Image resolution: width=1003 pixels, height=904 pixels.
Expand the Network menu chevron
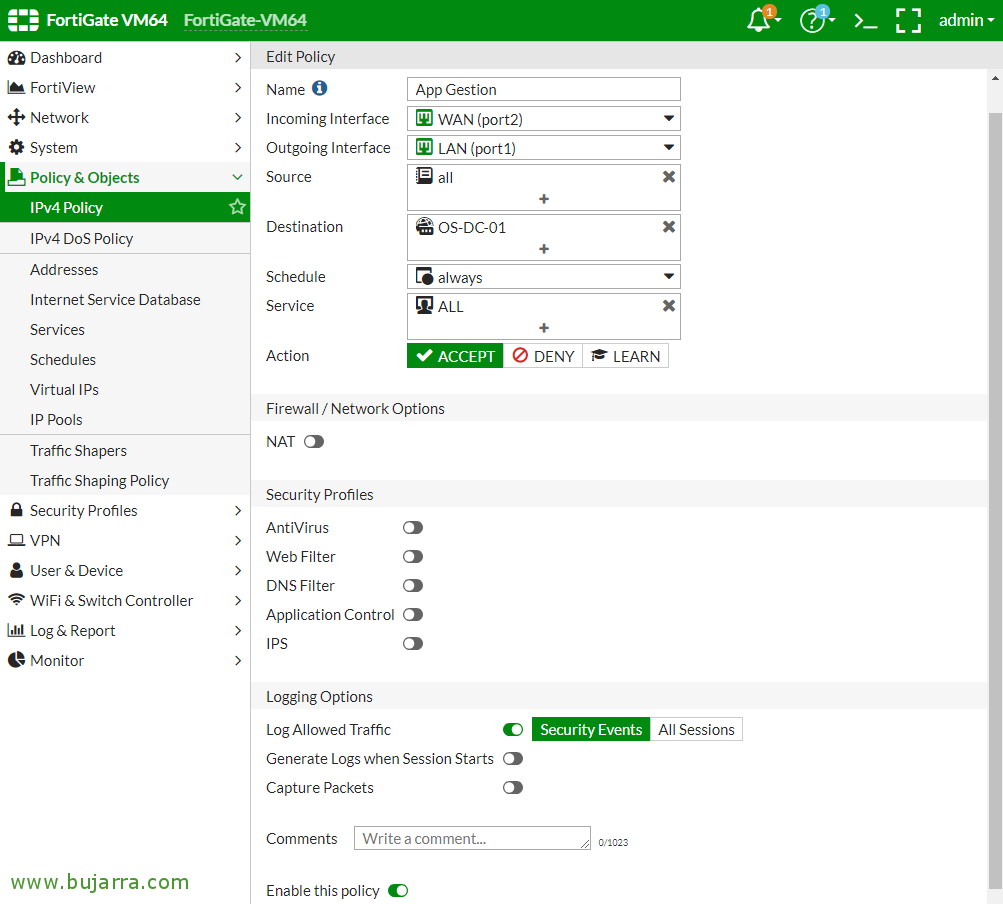tap(238, 118)
